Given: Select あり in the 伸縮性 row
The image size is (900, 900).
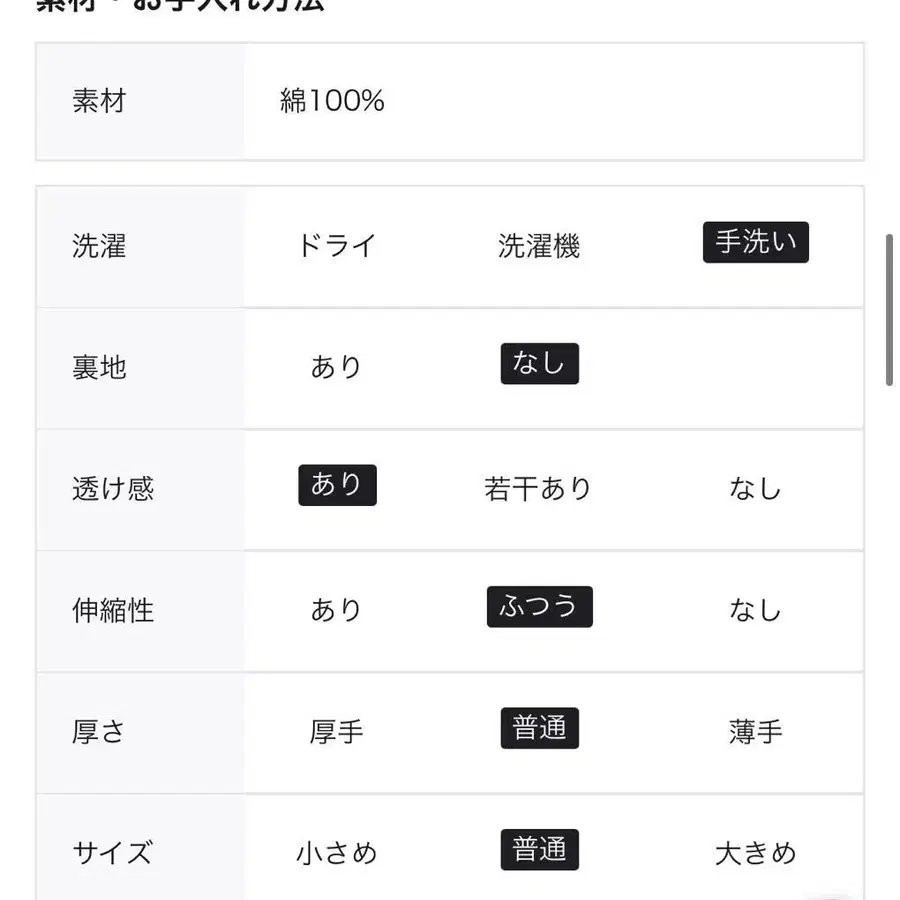Looking at the screenshot, I should click(336, 610).
